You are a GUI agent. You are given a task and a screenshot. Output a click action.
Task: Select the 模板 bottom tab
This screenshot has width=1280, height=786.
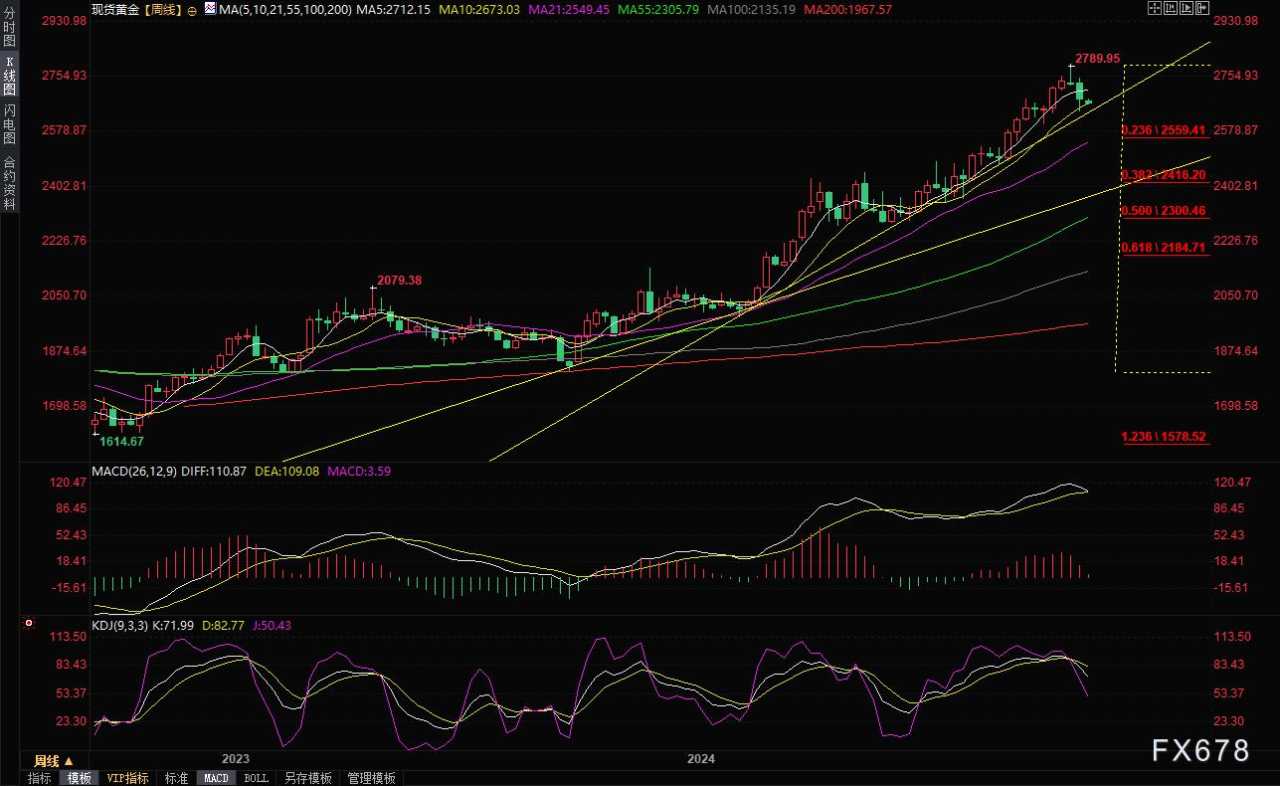(x=79, y=778)
